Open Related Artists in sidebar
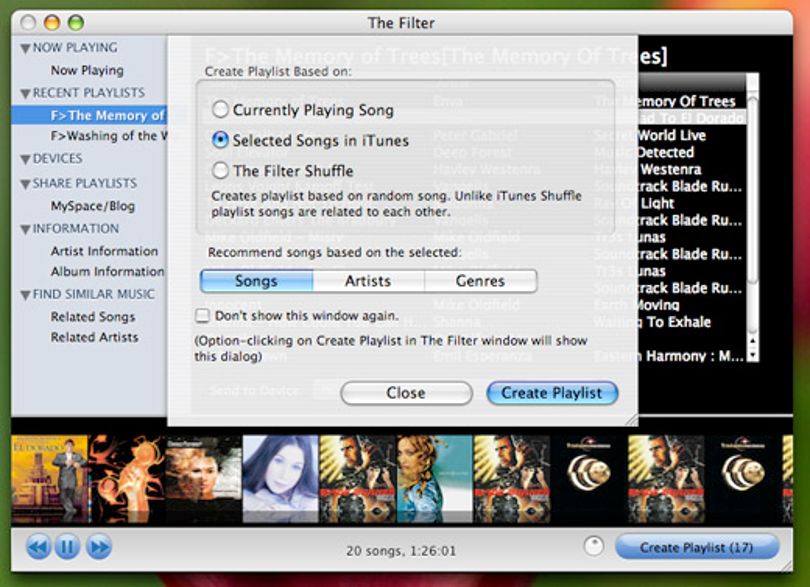The height and width of the screenshot is (587, 810). (x=95, y=337)
